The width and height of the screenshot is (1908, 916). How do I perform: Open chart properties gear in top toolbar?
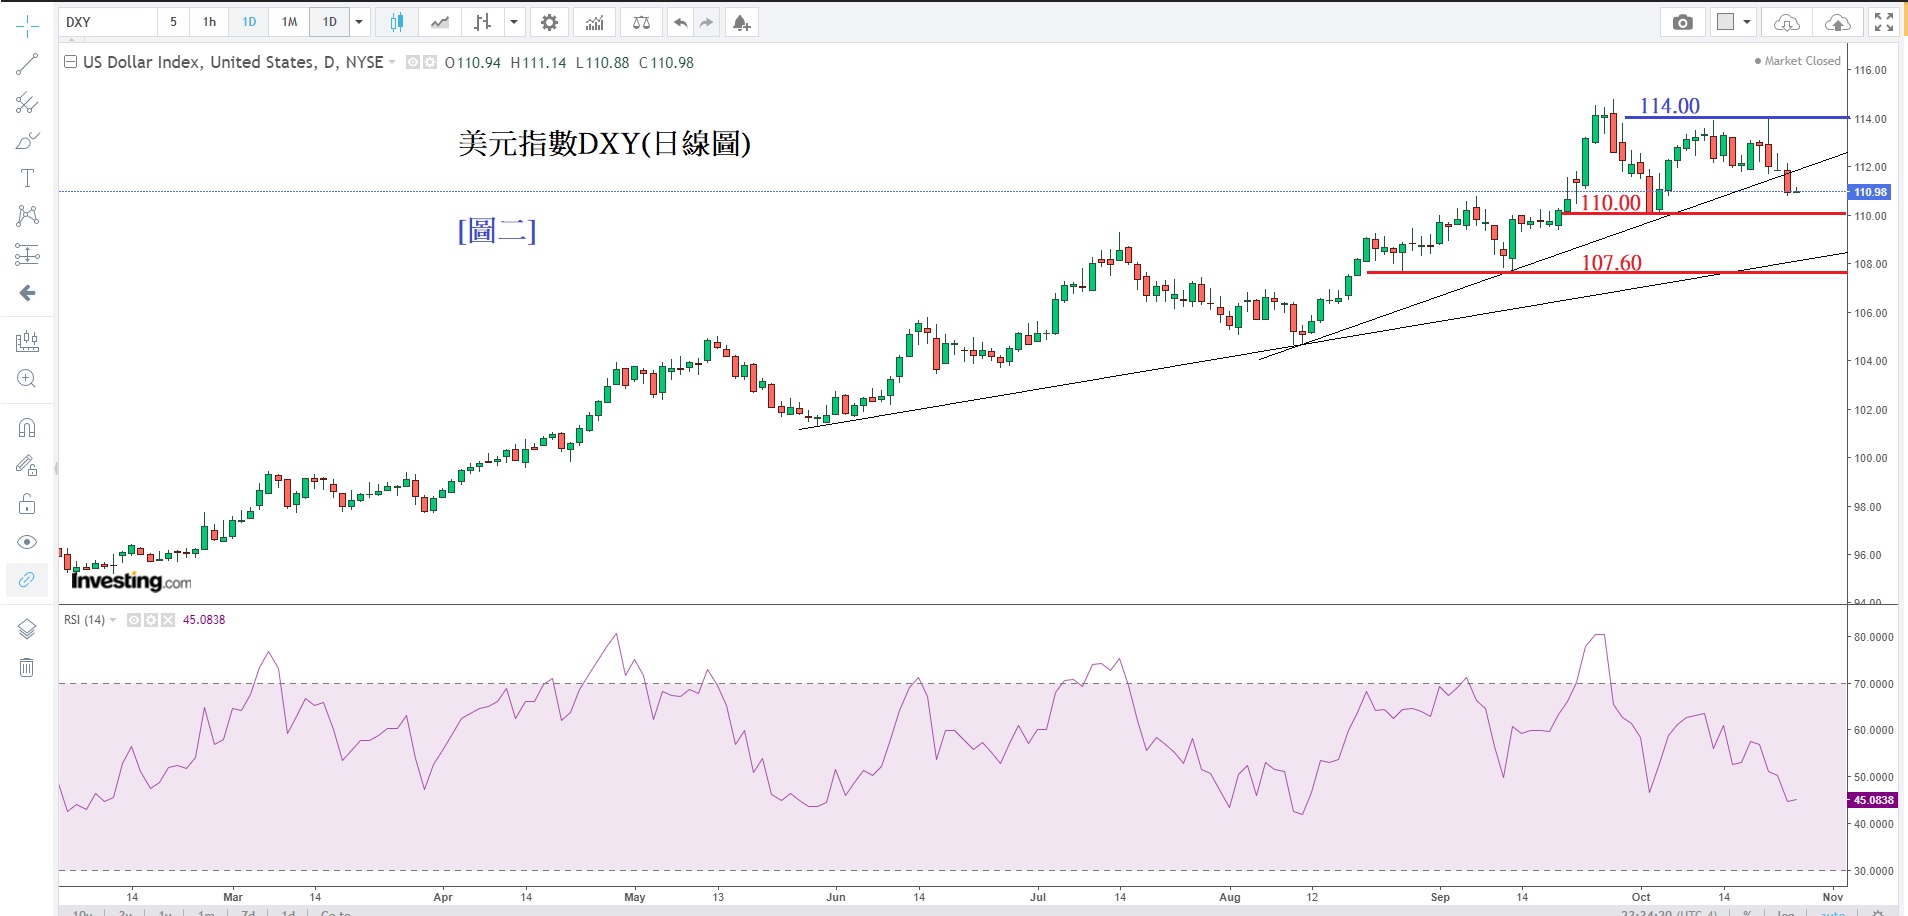(549, 22)
